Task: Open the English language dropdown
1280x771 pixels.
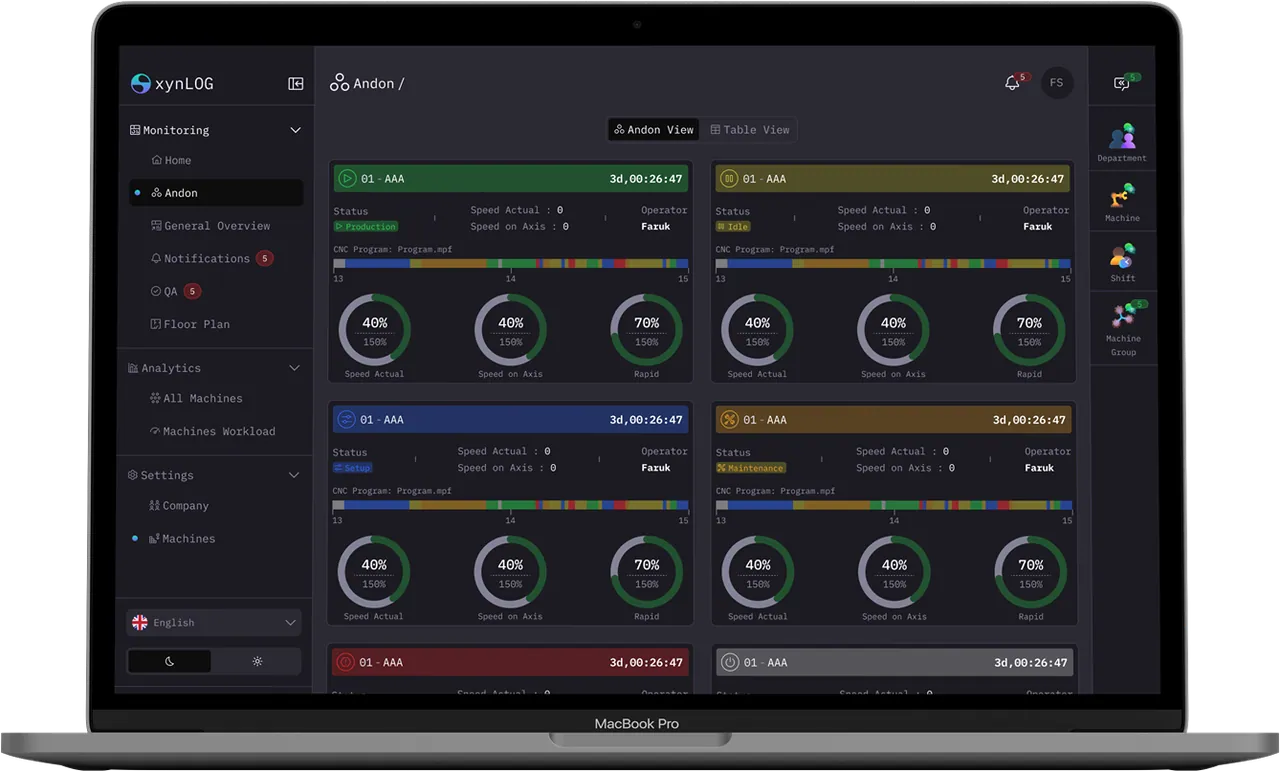Action: [213, 622]
